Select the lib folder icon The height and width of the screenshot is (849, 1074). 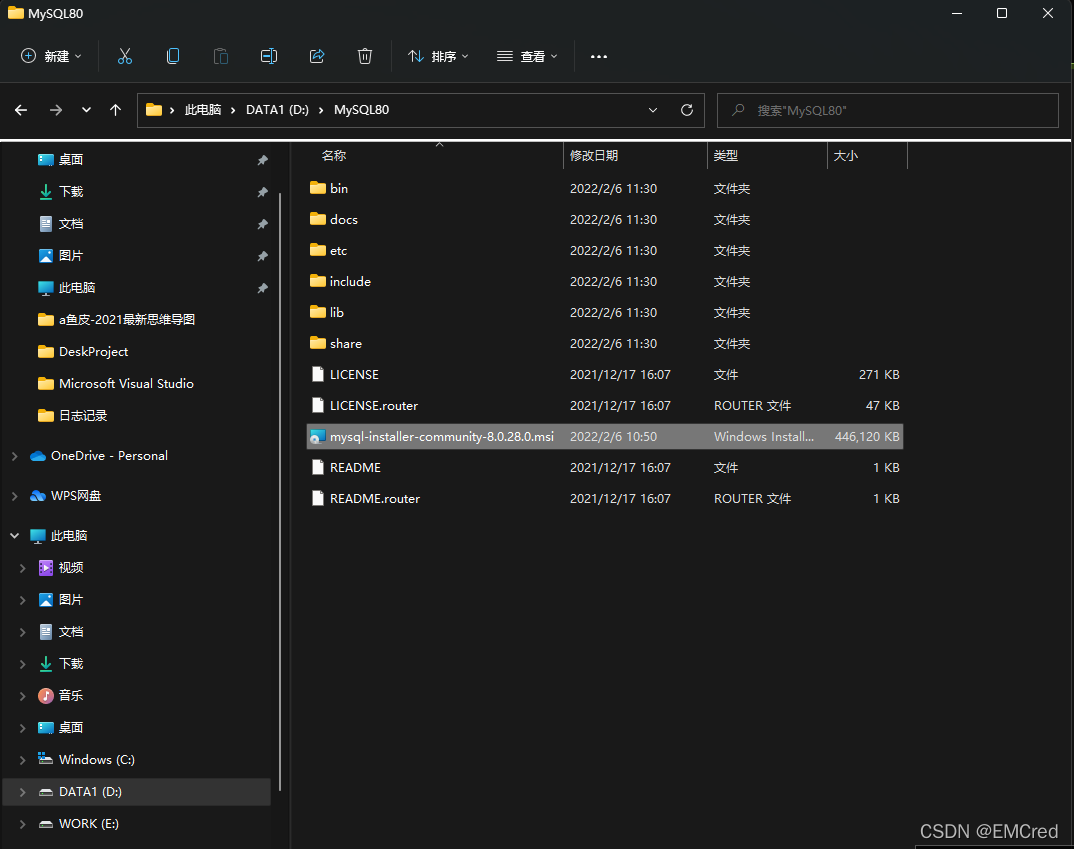point(317,312)
